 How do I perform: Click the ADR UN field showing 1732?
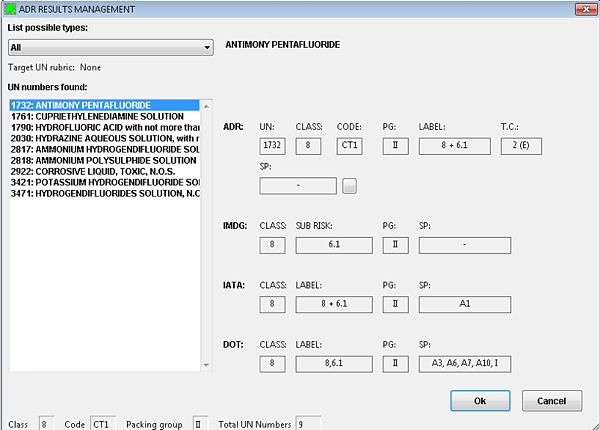tap(272, 146)
